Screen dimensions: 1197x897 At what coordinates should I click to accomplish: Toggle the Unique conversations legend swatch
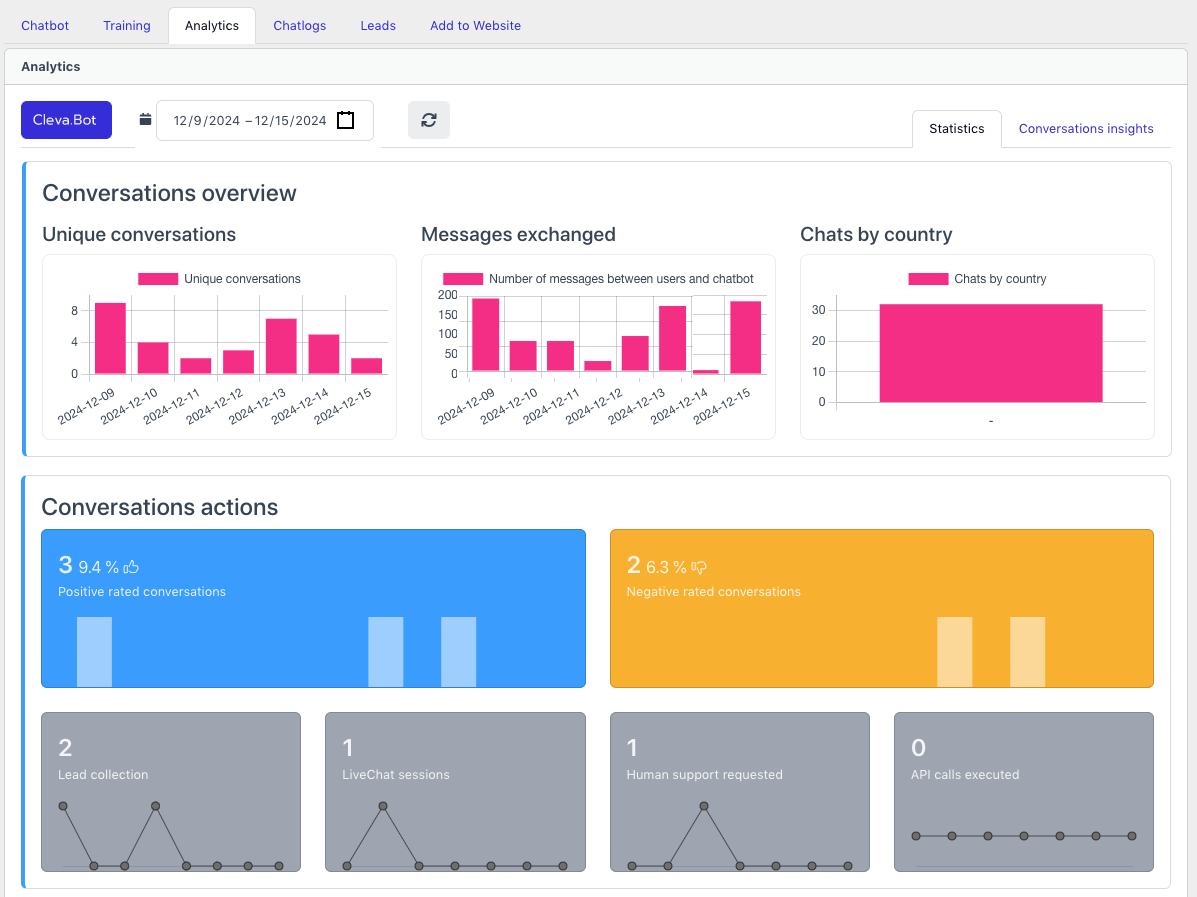pyautogui.click(x=158, y=279)
